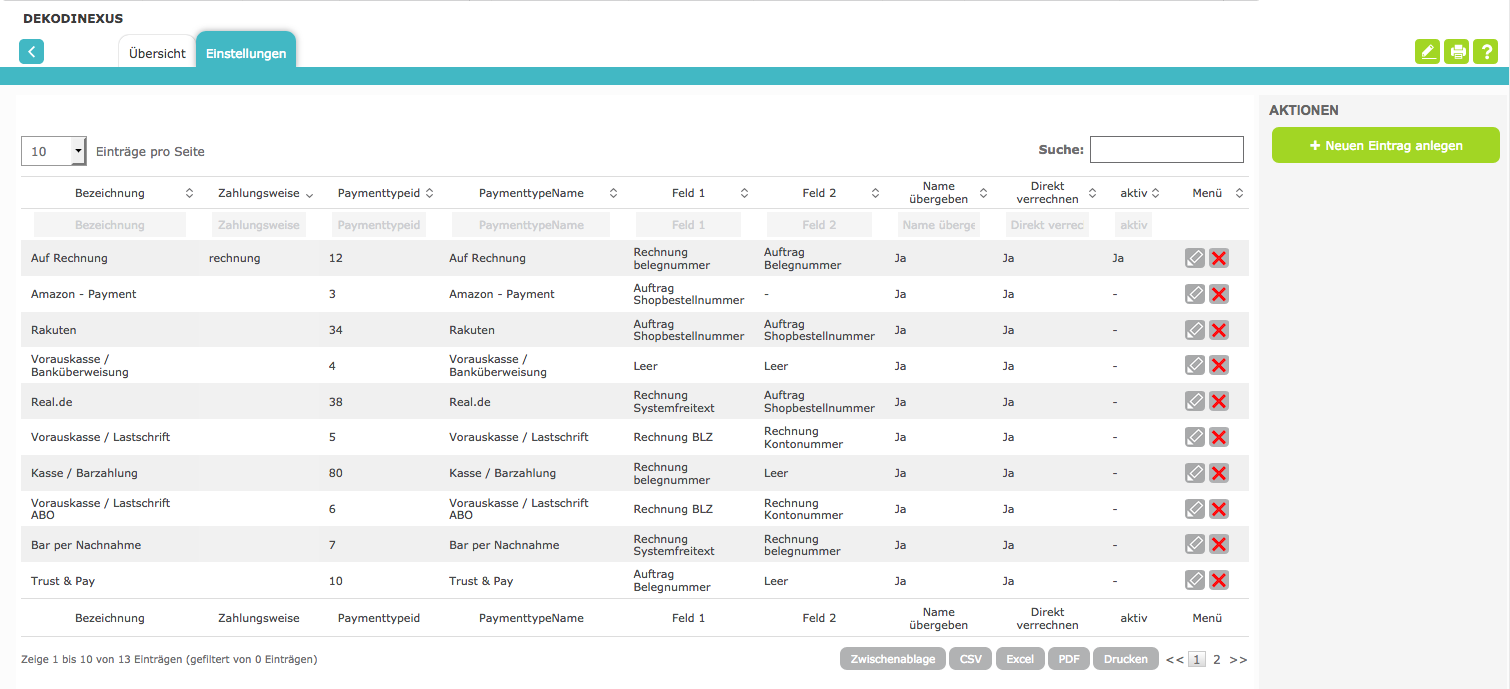The width and height of the screenshot is (1510, 689).
Task: Click the Suche search input field
Action: (x=1166, y=150)
